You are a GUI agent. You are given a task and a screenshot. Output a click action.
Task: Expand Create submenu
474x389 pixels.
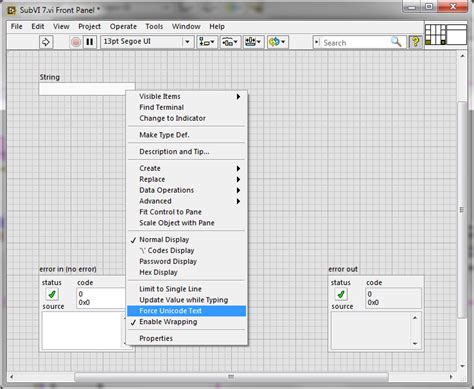(x=187, y=168)
